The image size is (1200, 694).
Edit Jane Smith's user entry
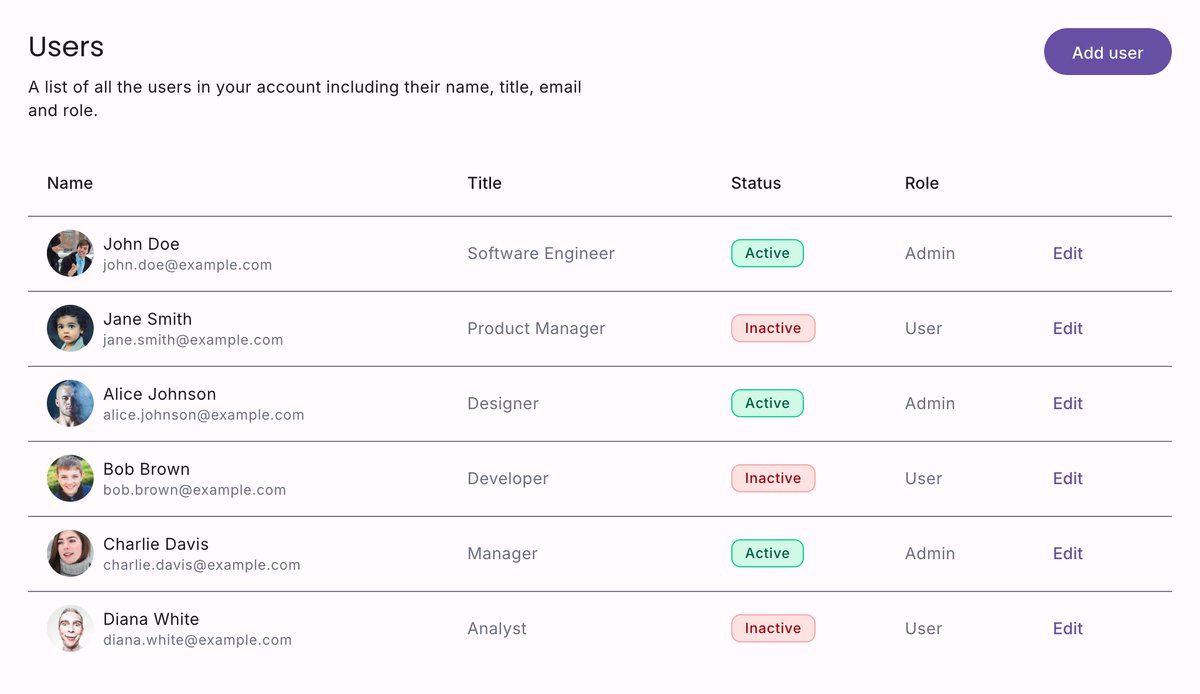(1068, 329)
